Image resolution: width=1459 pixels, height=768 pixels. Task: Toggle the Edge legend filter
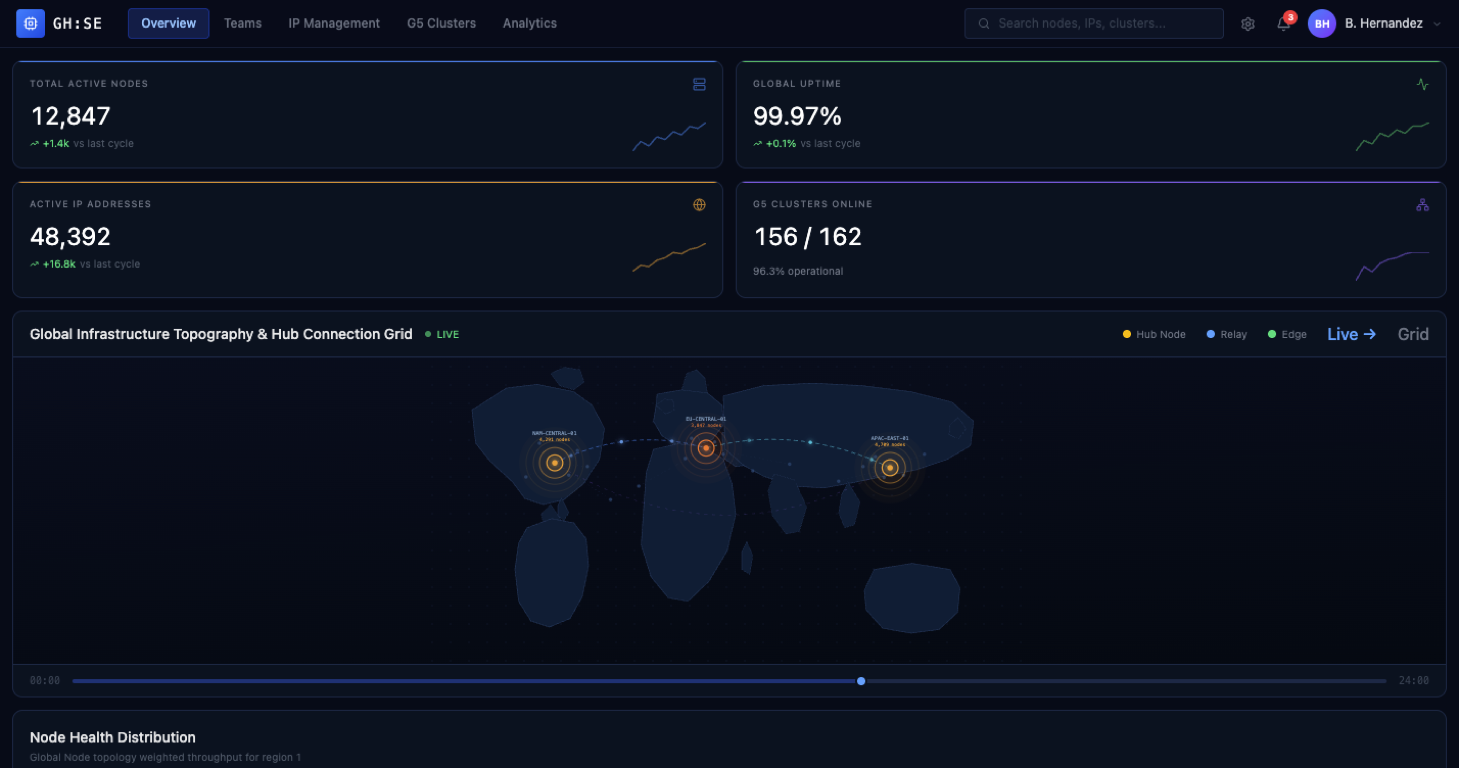[1287, 335]
